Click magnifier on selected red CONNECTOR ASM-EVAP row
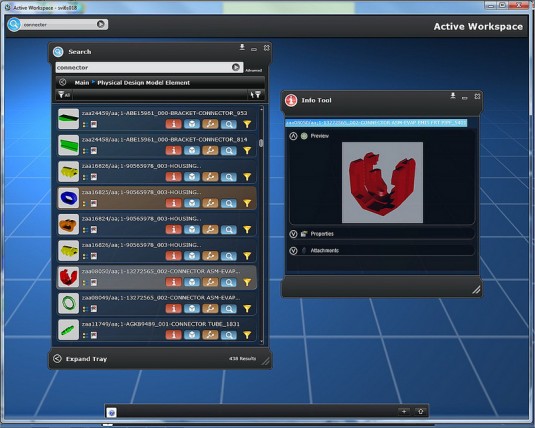Screen dimensions: 535x428 pos(229,282)
